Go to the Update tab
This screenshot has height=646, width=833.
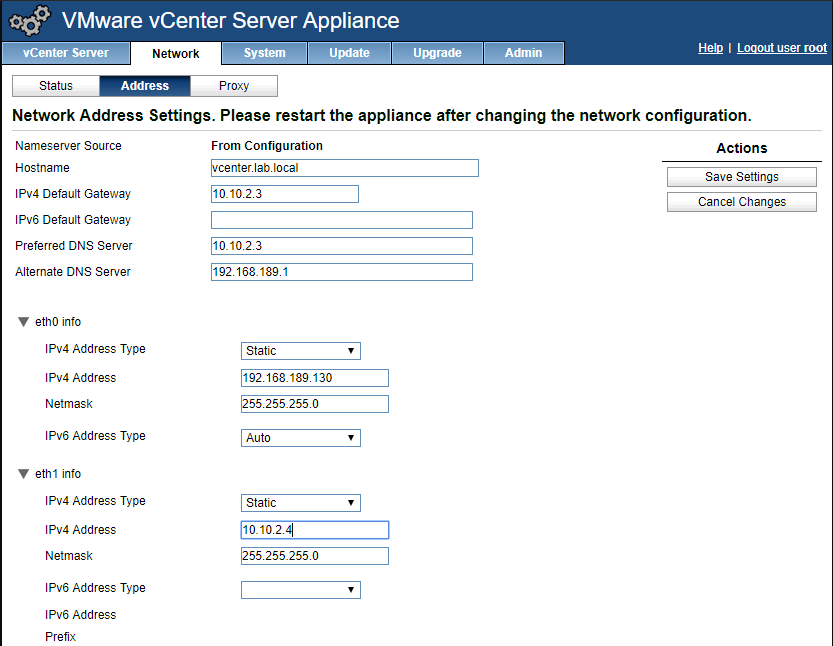(349, 53)
